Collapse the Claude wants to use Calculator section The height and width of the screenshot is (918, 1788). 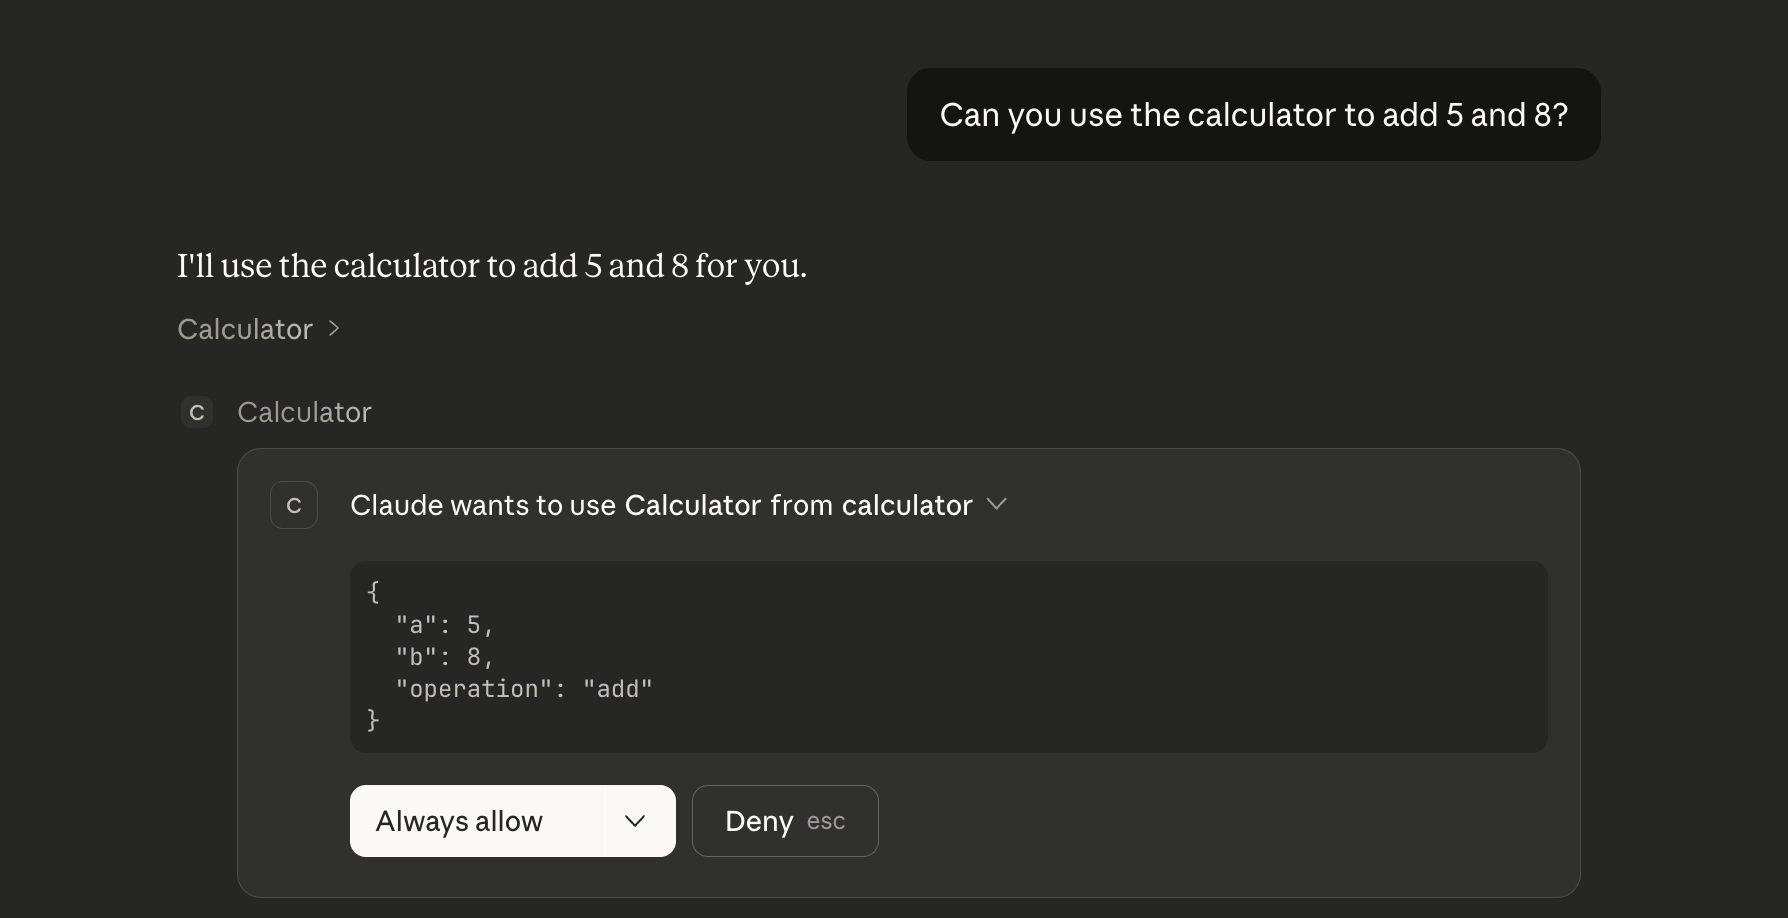(997, 505)
